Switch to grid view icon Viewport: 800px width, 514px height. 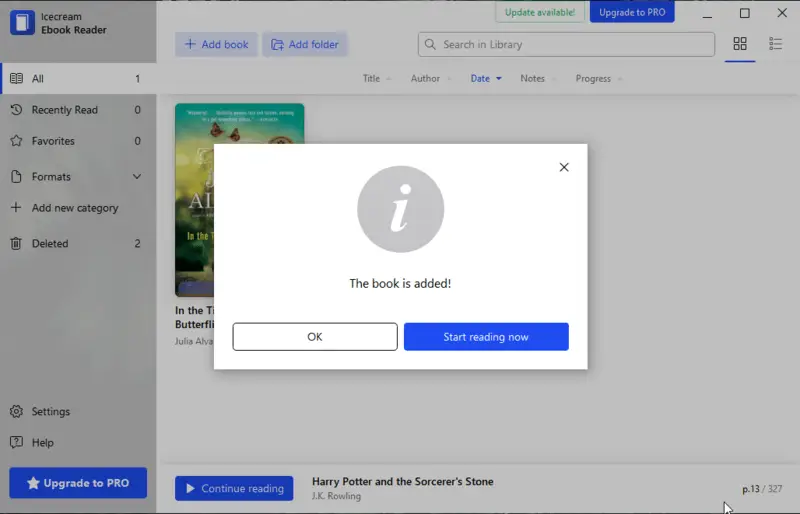(740, 44)
